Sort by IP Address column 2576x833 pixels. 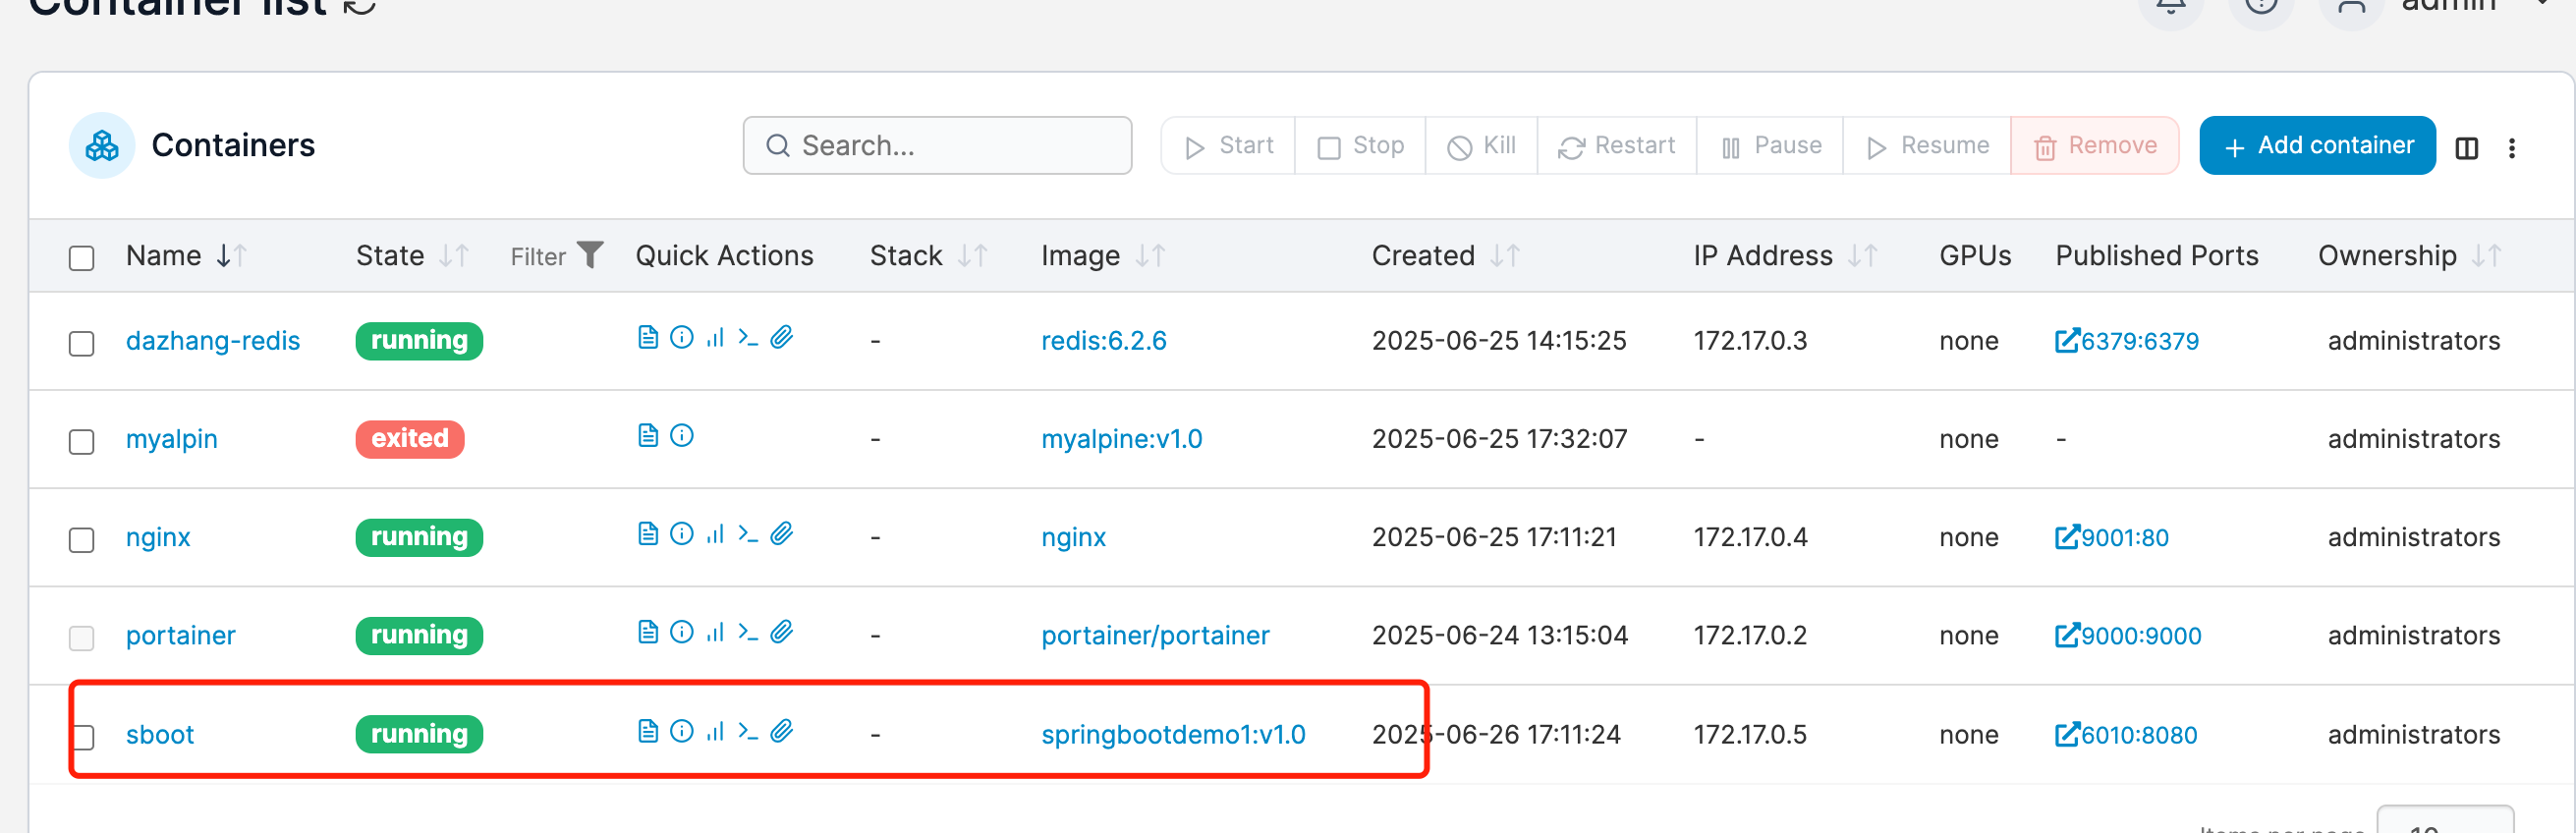pyautogui.click(x=1786, y=256)
